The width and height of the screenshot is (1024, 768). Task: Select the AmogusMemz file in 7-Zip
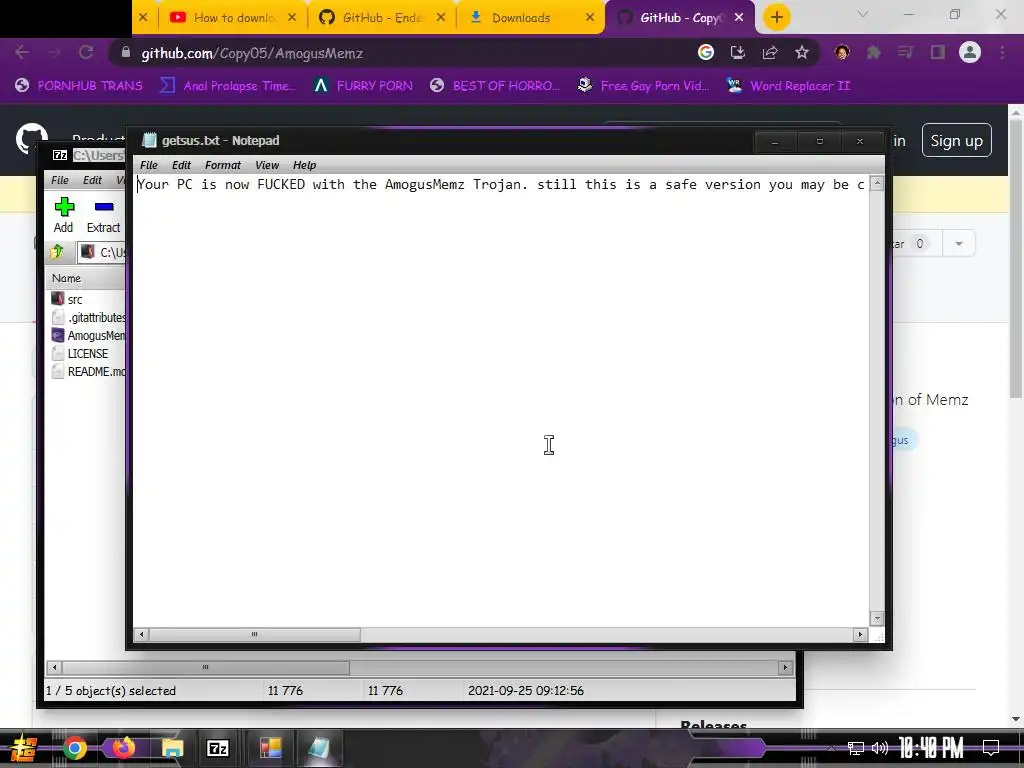pyautogui.click(x=88, y=336)
